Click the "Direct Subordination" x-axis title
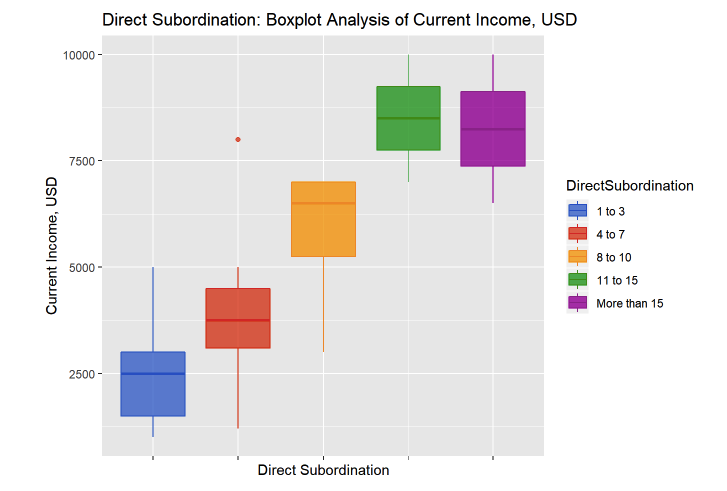 [323, 469]
